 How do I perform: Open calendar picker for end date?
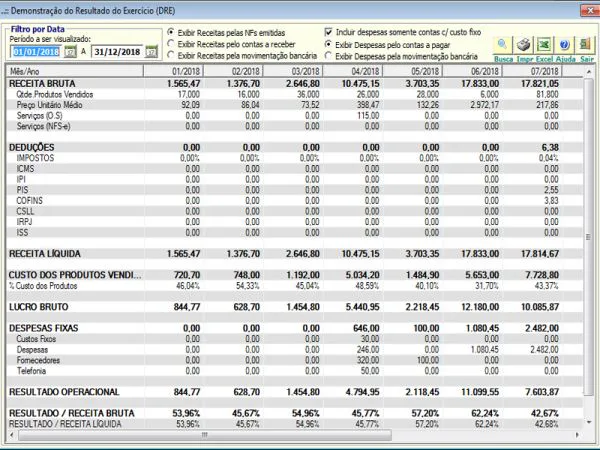pyautogui.click(x=152, y=51)
